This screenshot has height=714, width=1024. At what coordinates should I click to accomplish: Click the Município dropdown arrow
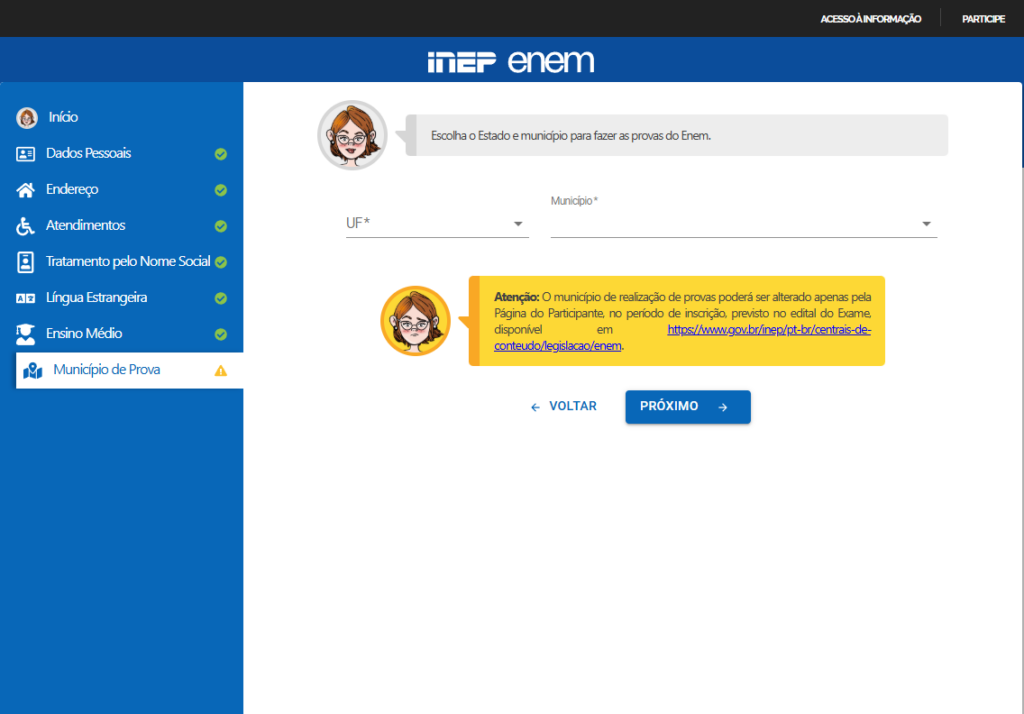pyautogui.click(x=926, y=224)
